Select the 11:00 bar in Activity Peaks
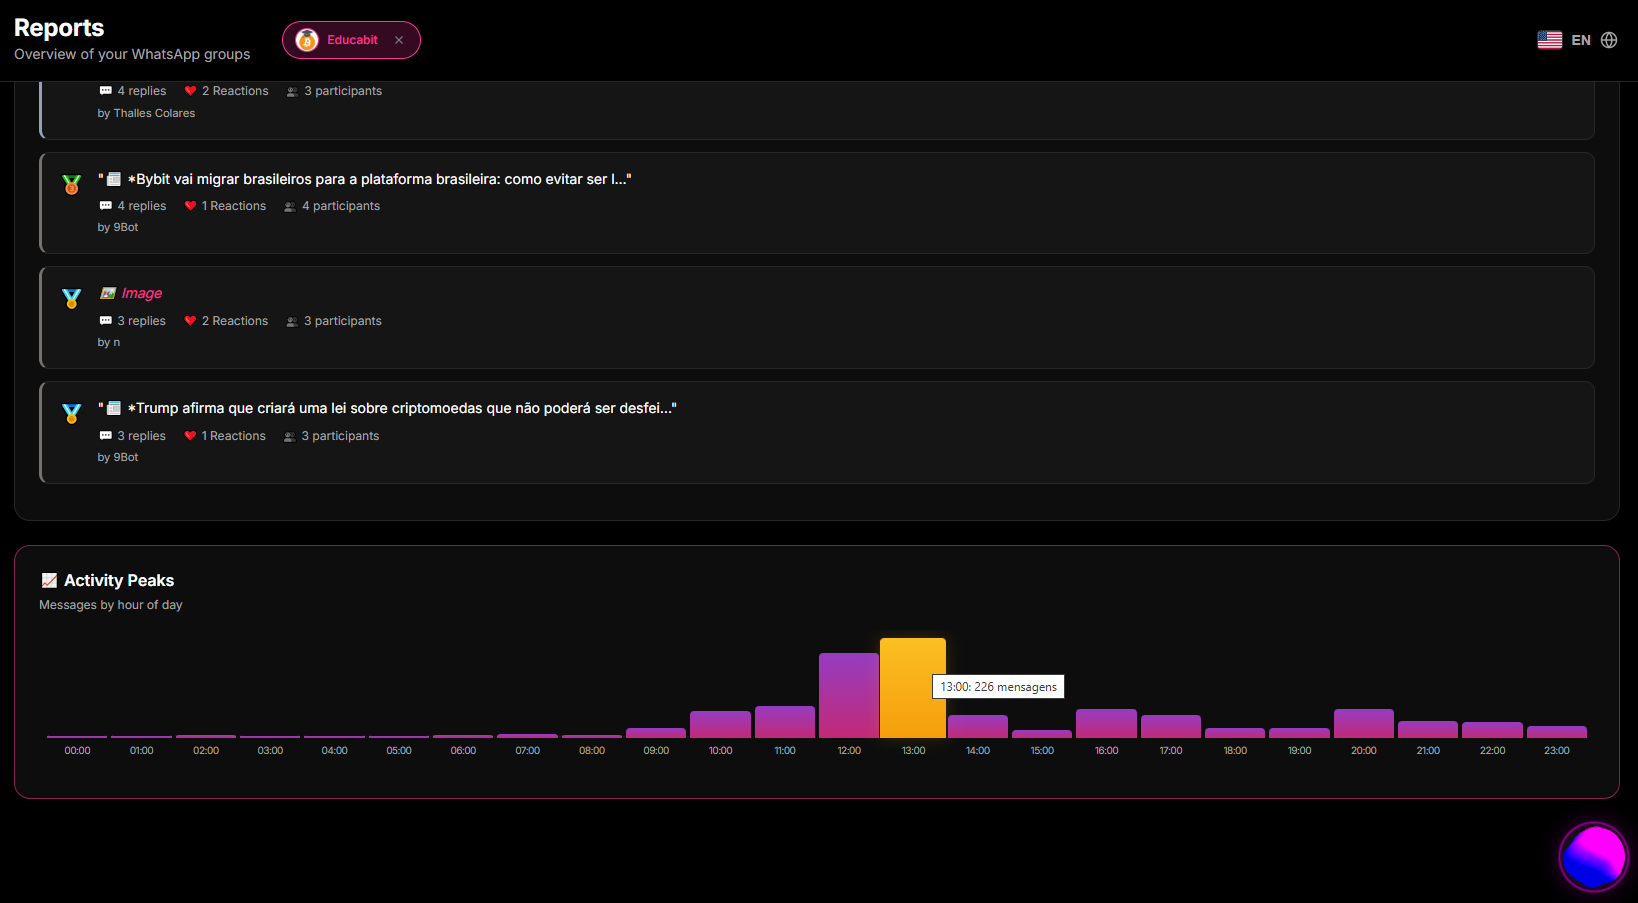 (x=785, y=722)
